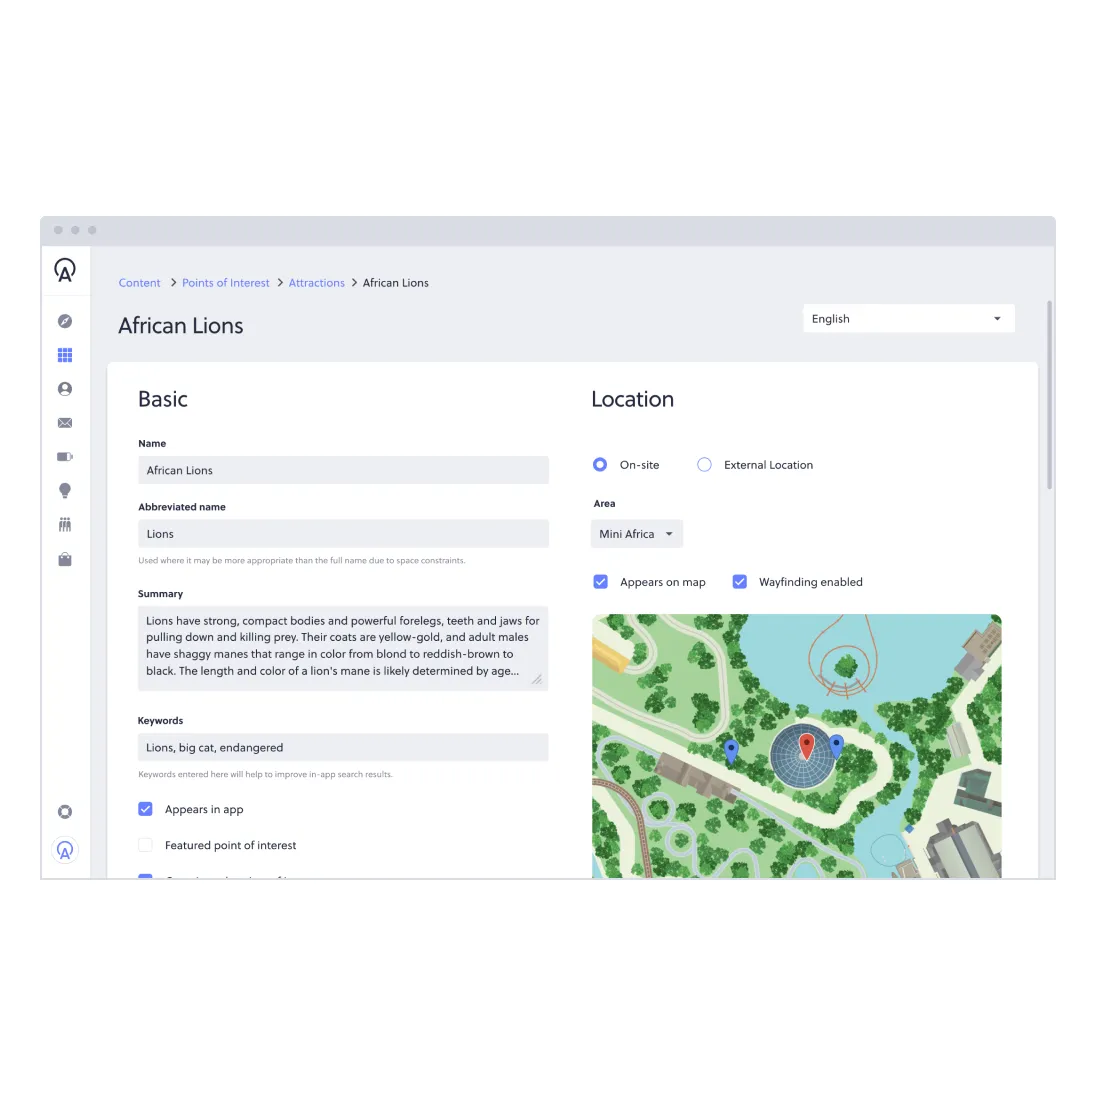Click inside the Summary text area

pyautogui.click(x=343, y=649)
